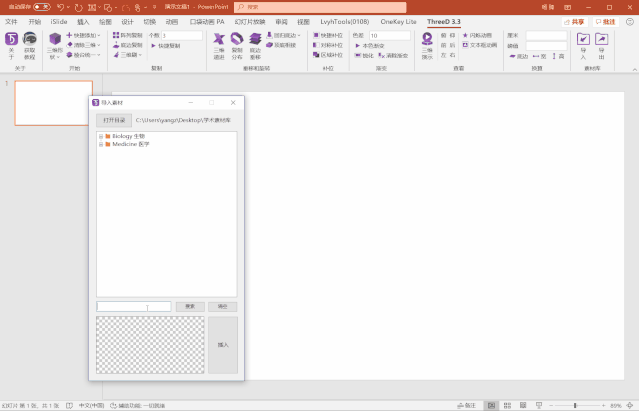Screen dimensions: 639x411
Task: Expand the Medicine folder node
Action: [x=101, y=145]
